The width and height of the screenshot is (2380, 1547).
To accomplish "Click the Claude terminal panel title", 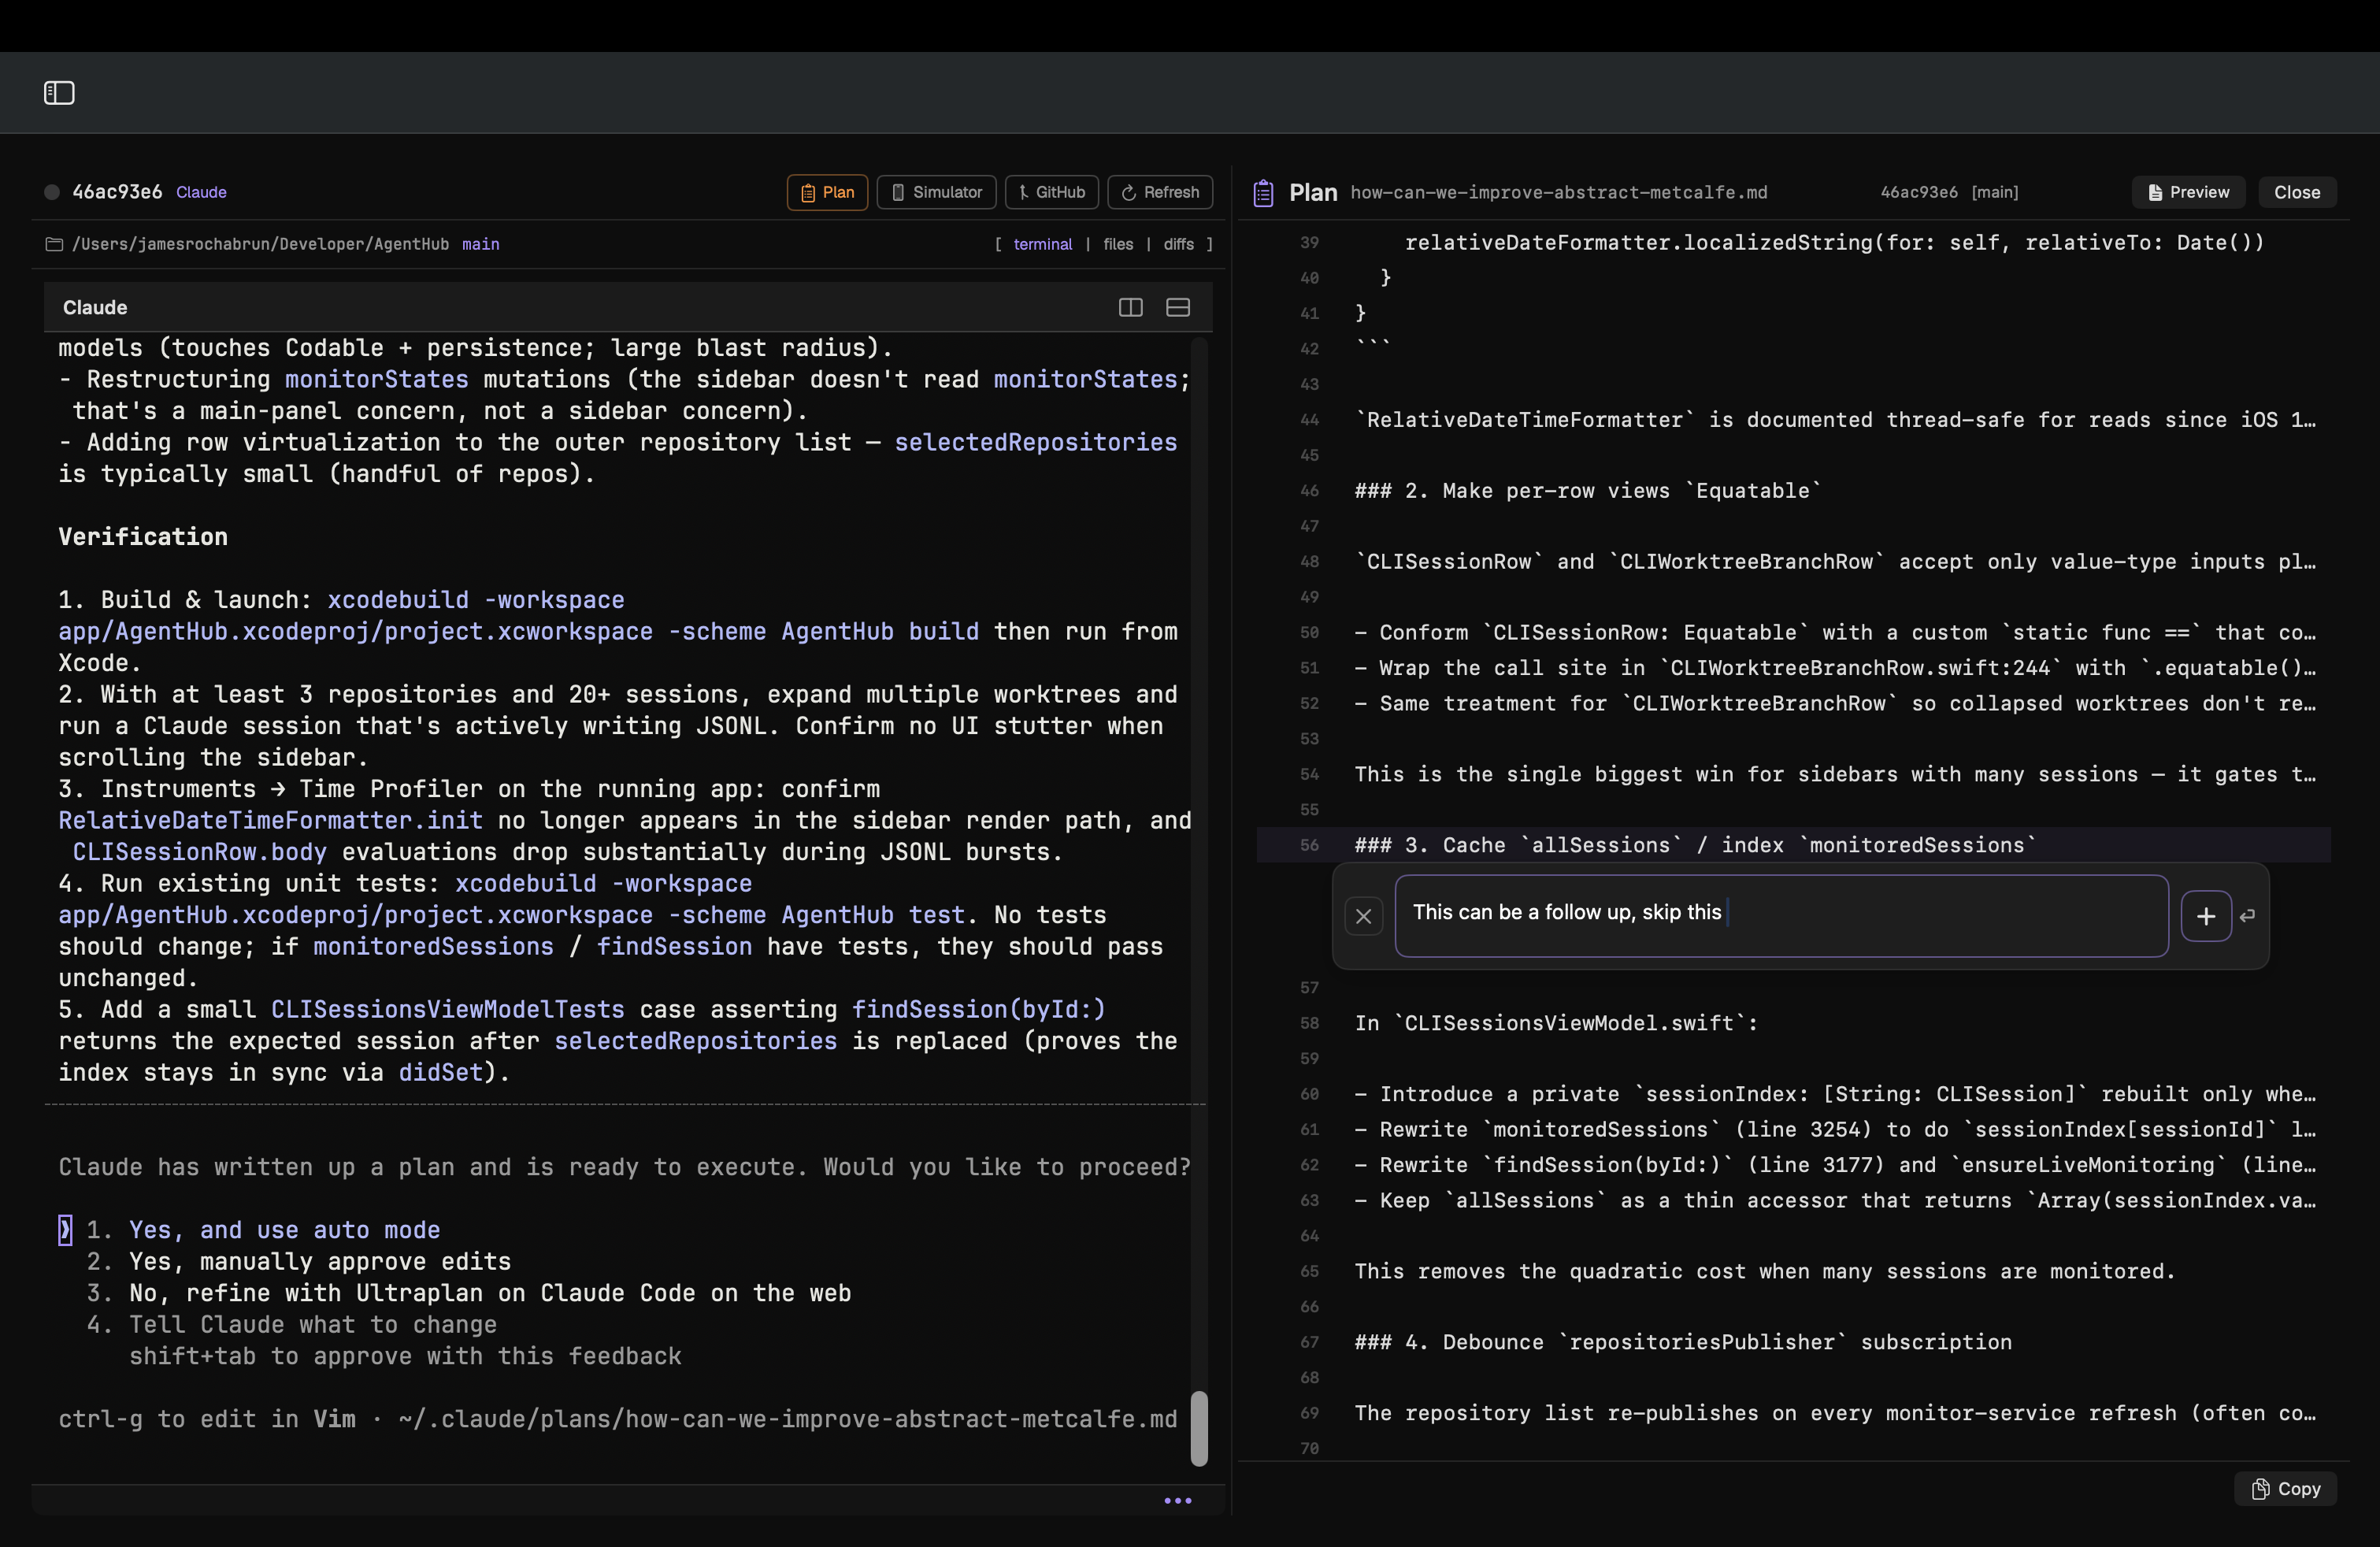I will 95,307.
